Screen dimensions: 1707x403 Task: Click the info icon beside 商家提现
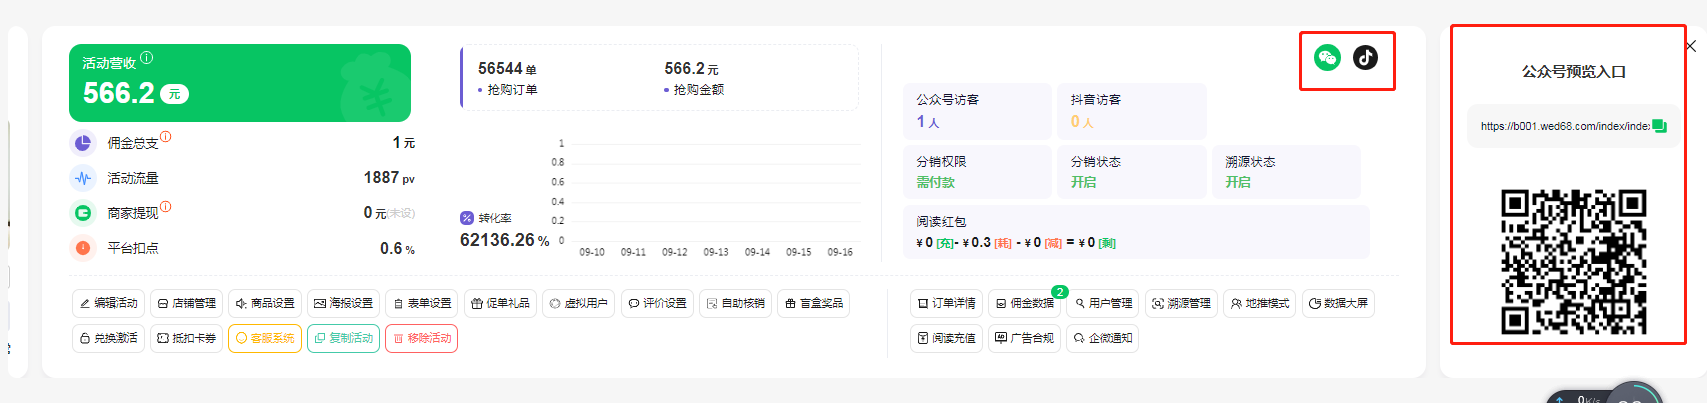tap(166, 207)
